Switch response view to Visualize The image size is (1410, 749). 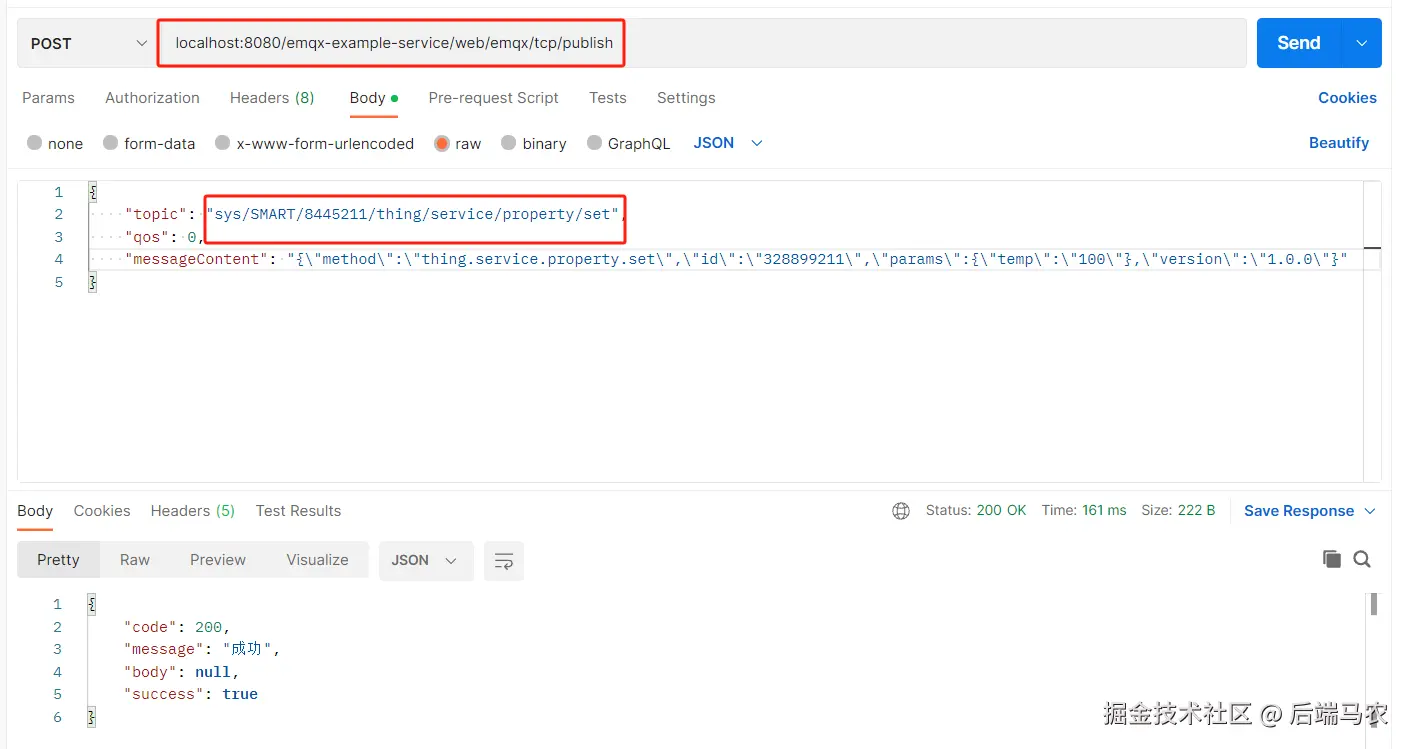(x=317, y=560)
